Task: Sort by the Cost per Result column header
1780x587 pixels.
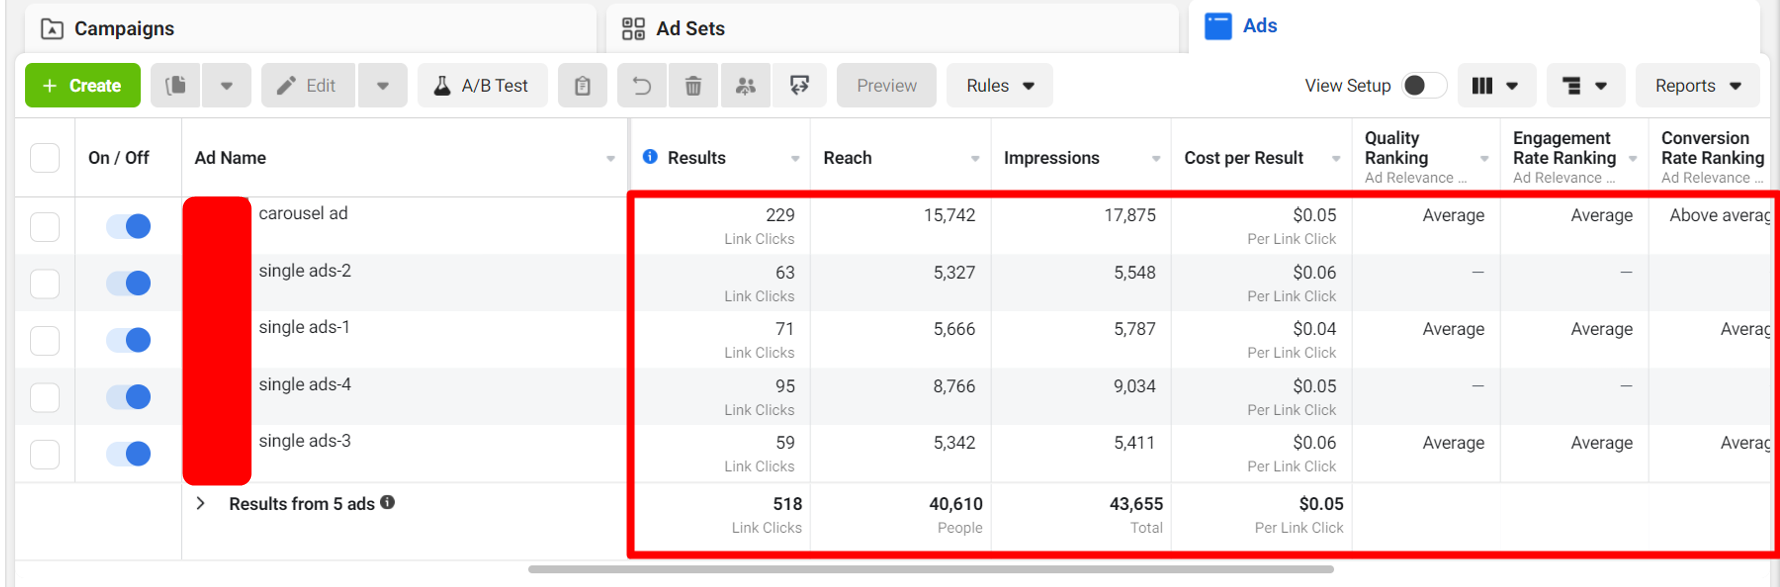Action: tap(1243, 158)
